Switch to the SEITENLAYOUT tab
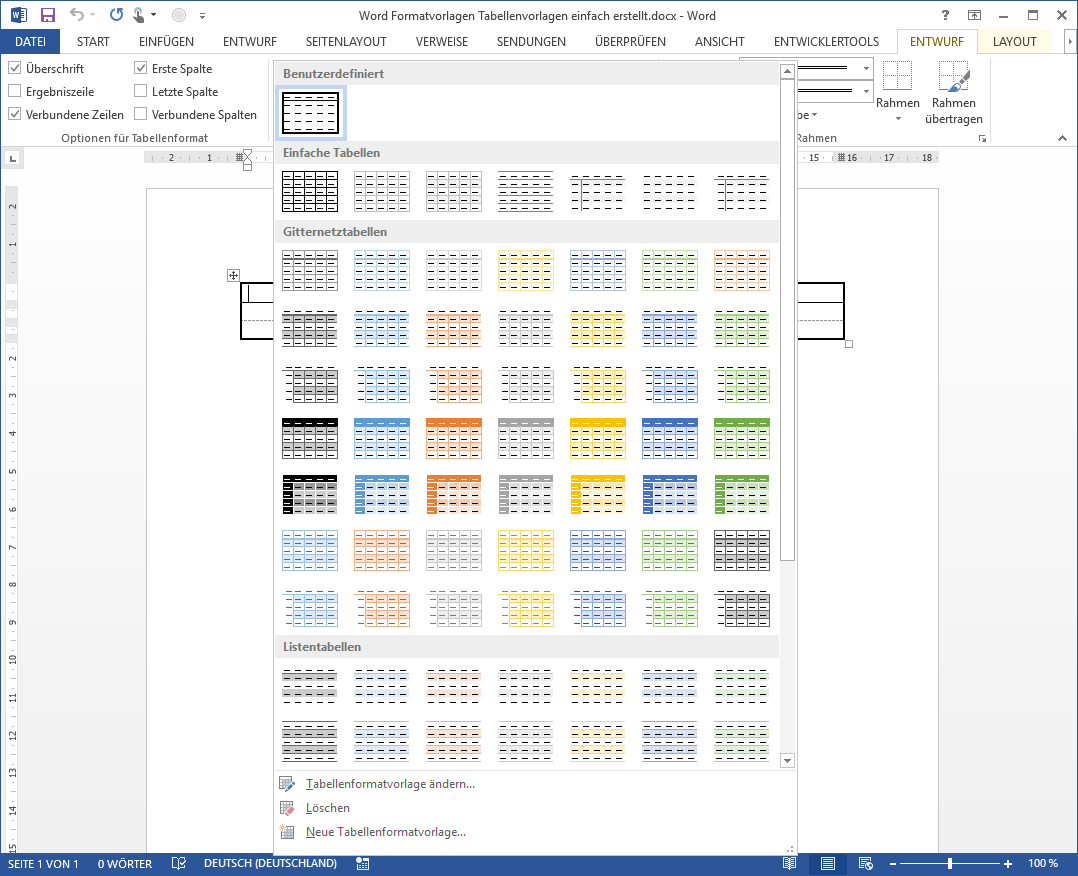This screenshot has height=876, width=1078. click(346, 41)
